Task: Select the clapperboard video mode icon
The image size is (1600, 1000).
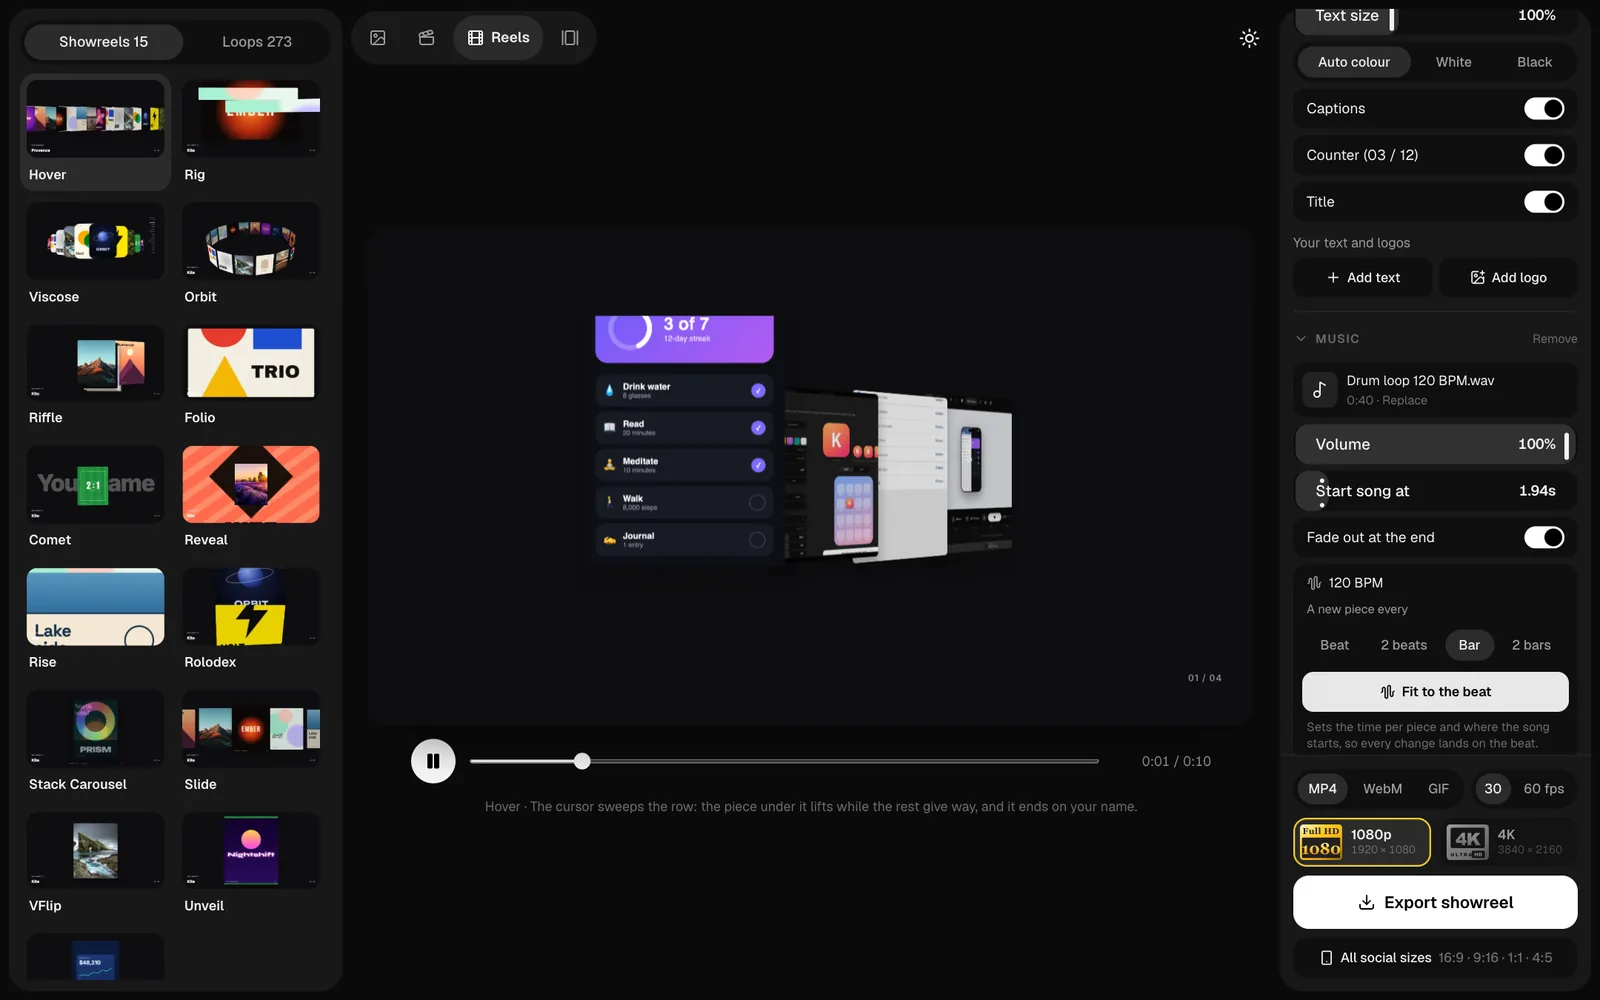Action: (426, 38)
